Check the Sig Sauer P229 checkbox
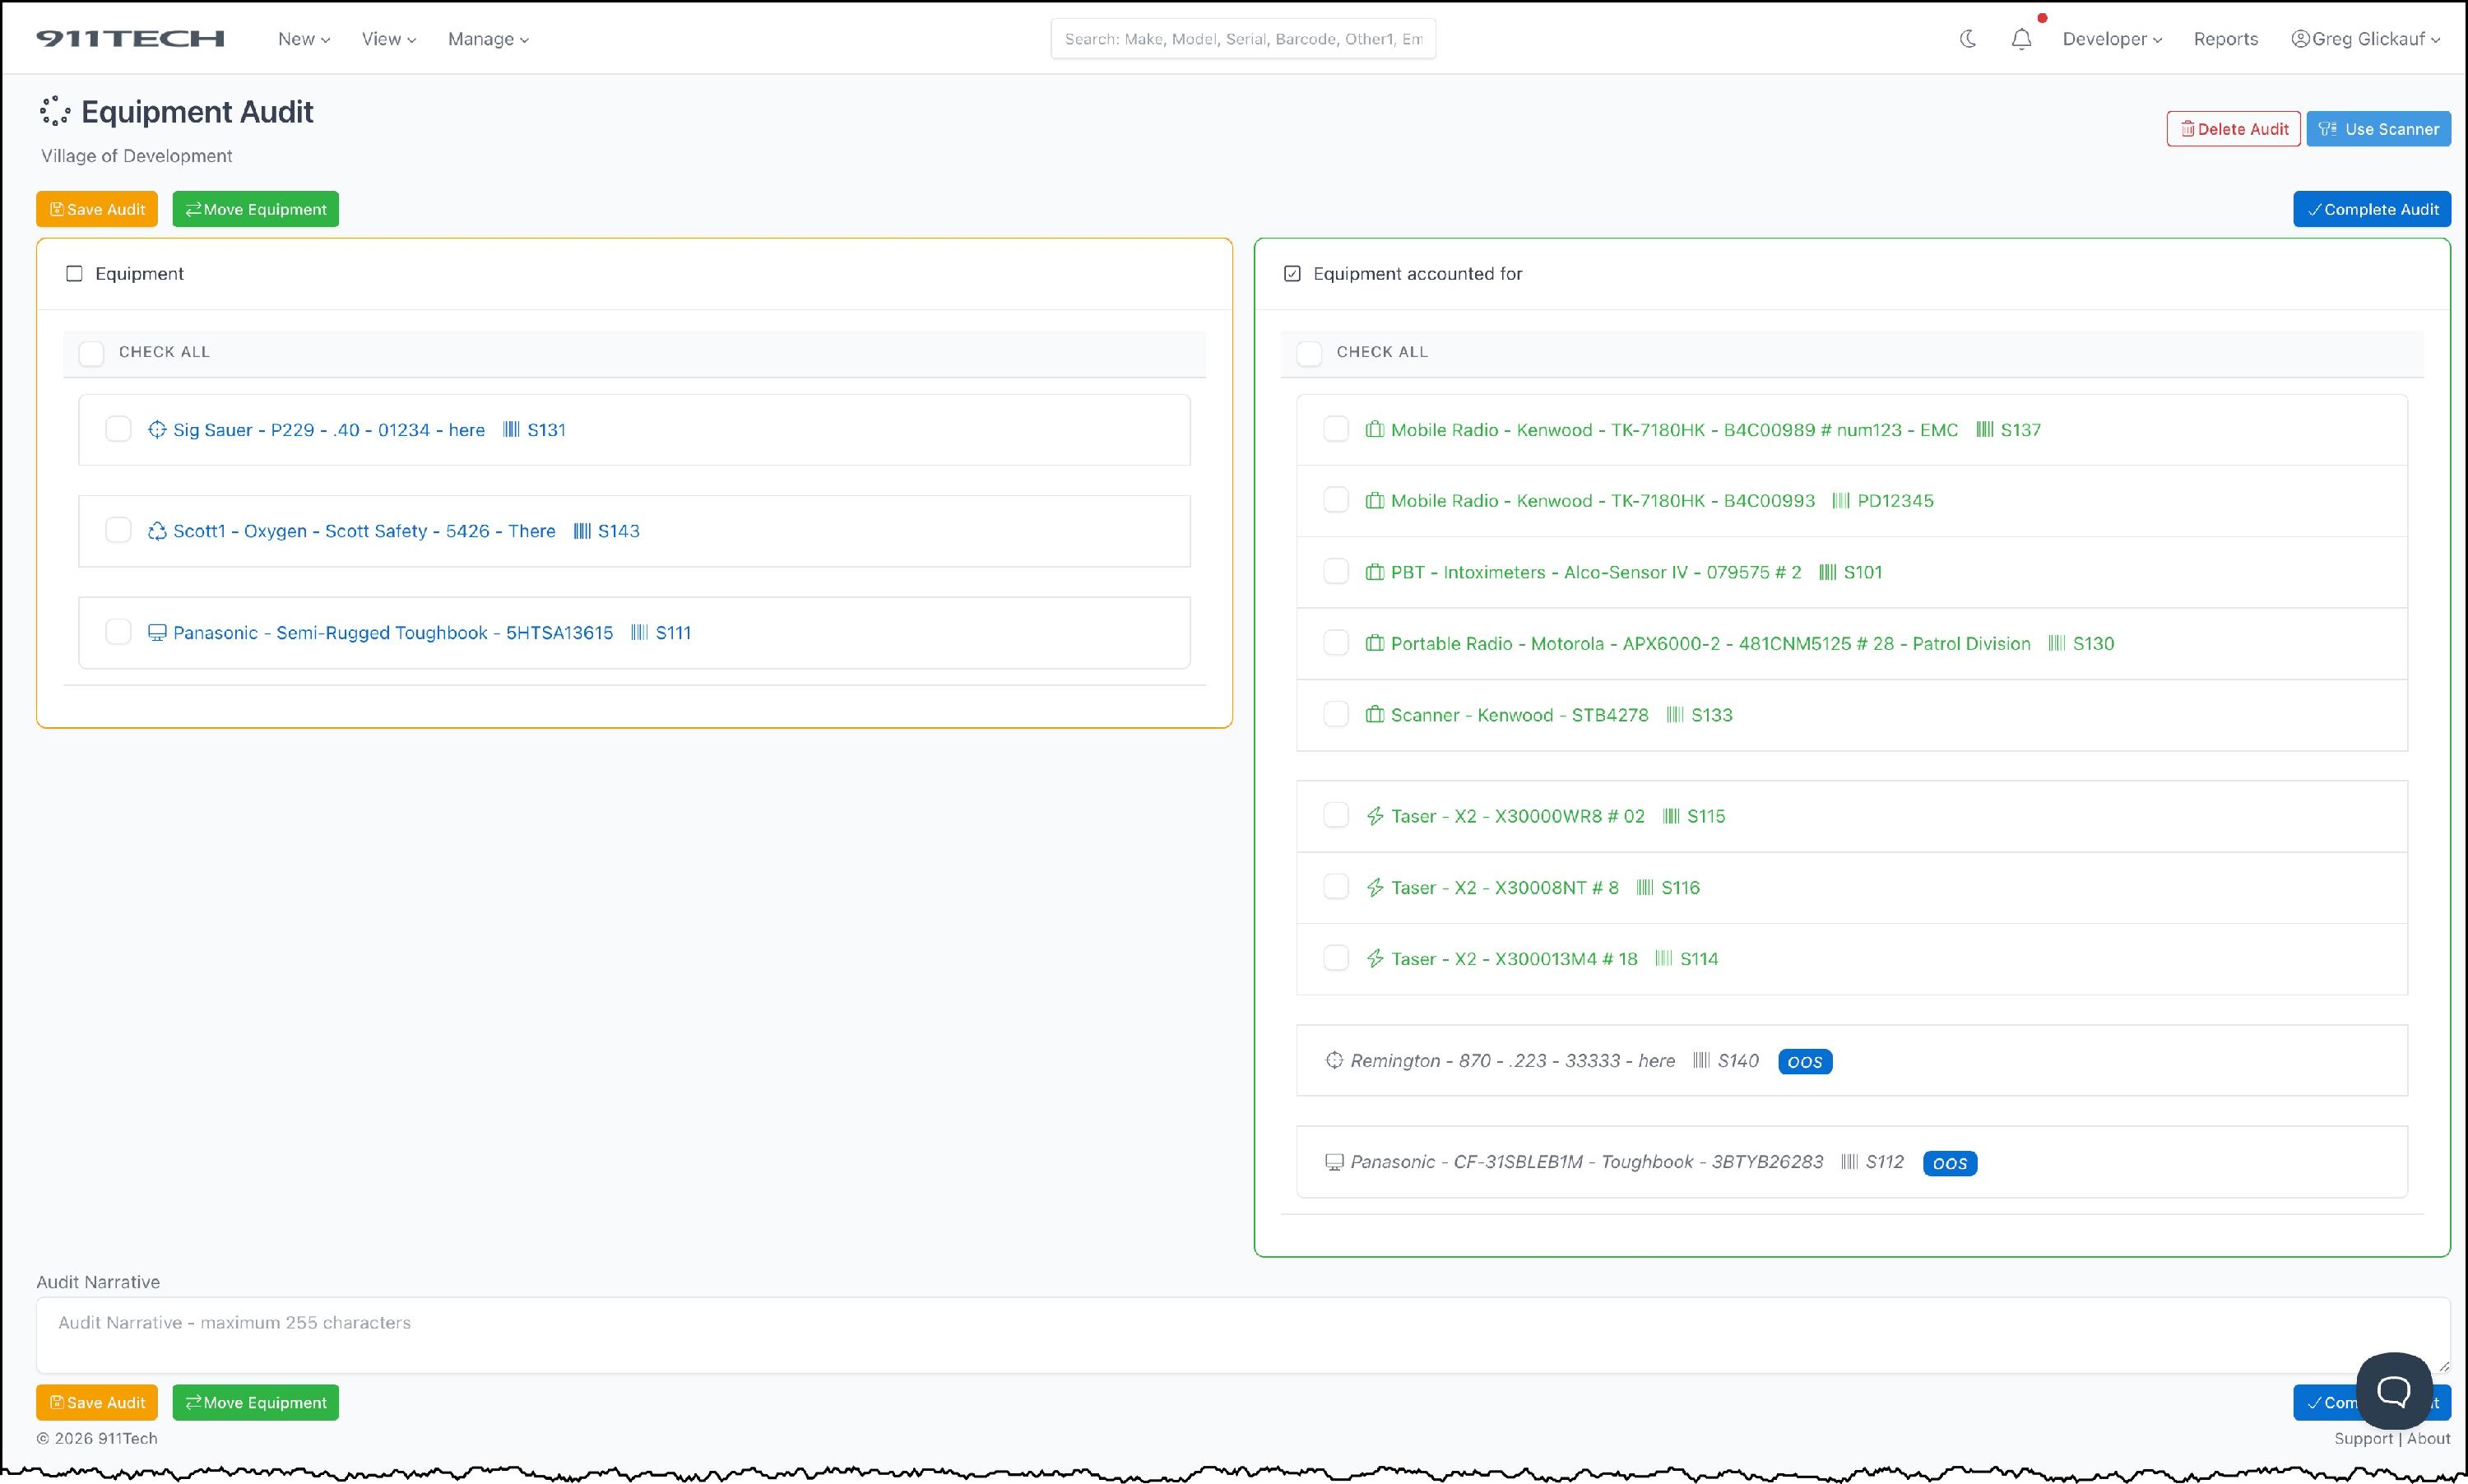2468x1484 pixels. (x=118, y=429)
